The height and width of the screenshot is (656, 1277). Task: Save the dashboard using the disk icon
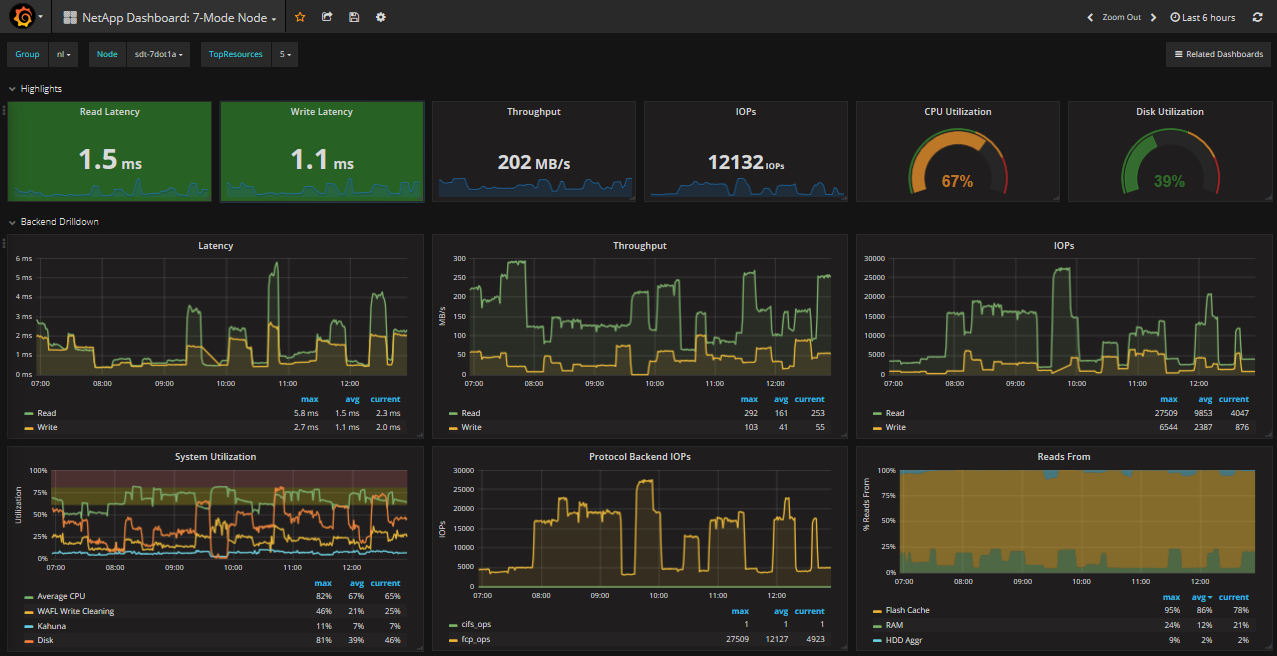354,17
